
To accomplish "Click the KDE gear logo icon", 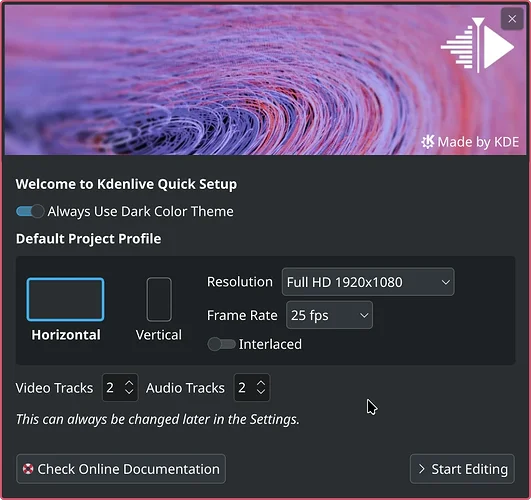I will [428, 142].
